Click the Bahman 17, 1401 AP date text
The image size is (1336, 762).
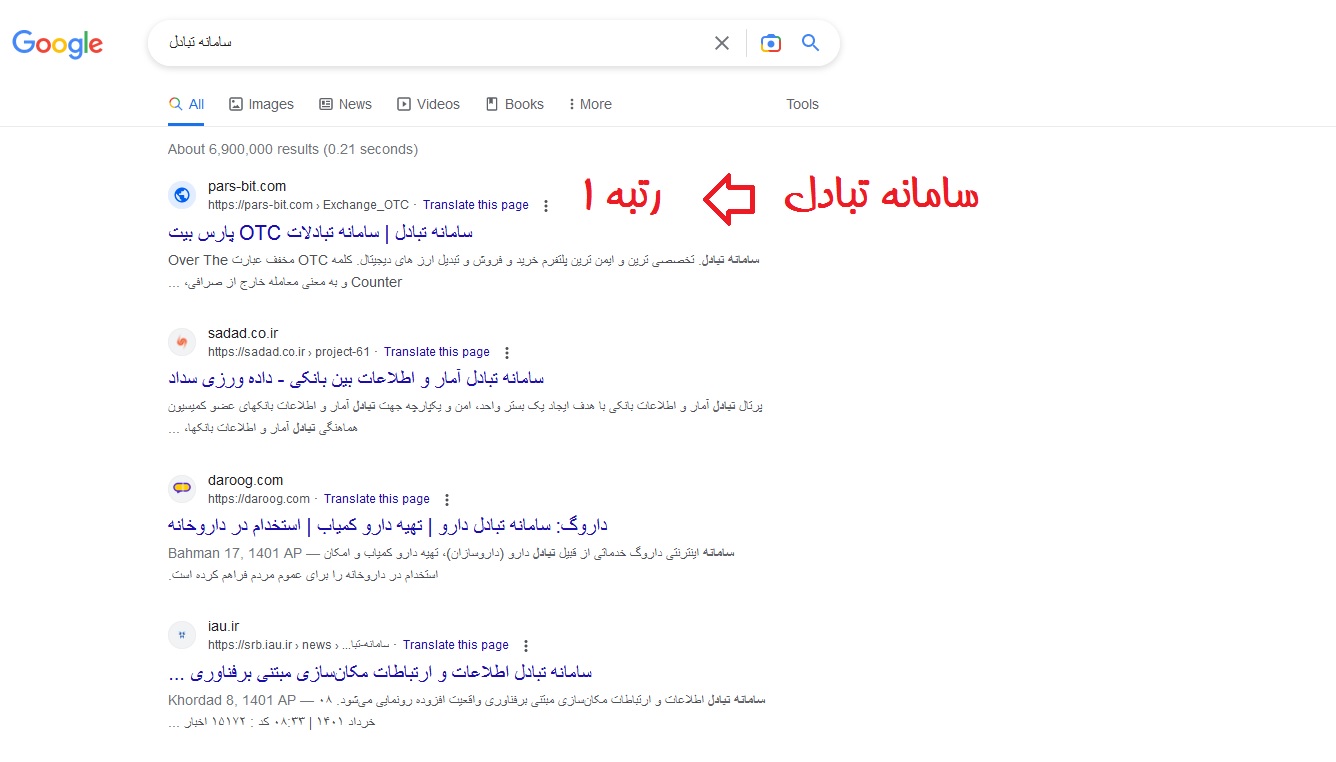[x=235, y=553]
